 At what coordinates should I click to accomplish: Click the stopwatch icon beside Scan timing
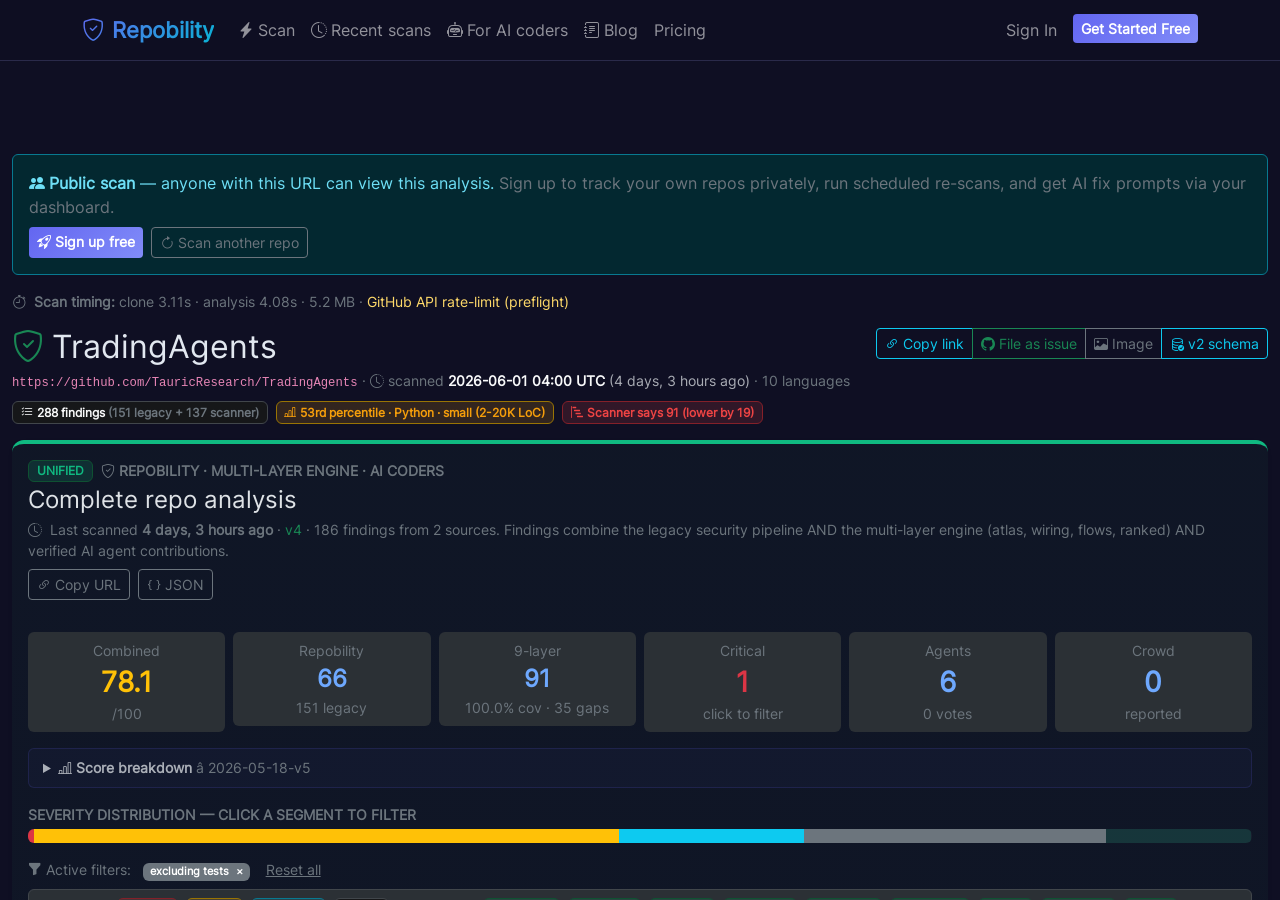[19, 302]
